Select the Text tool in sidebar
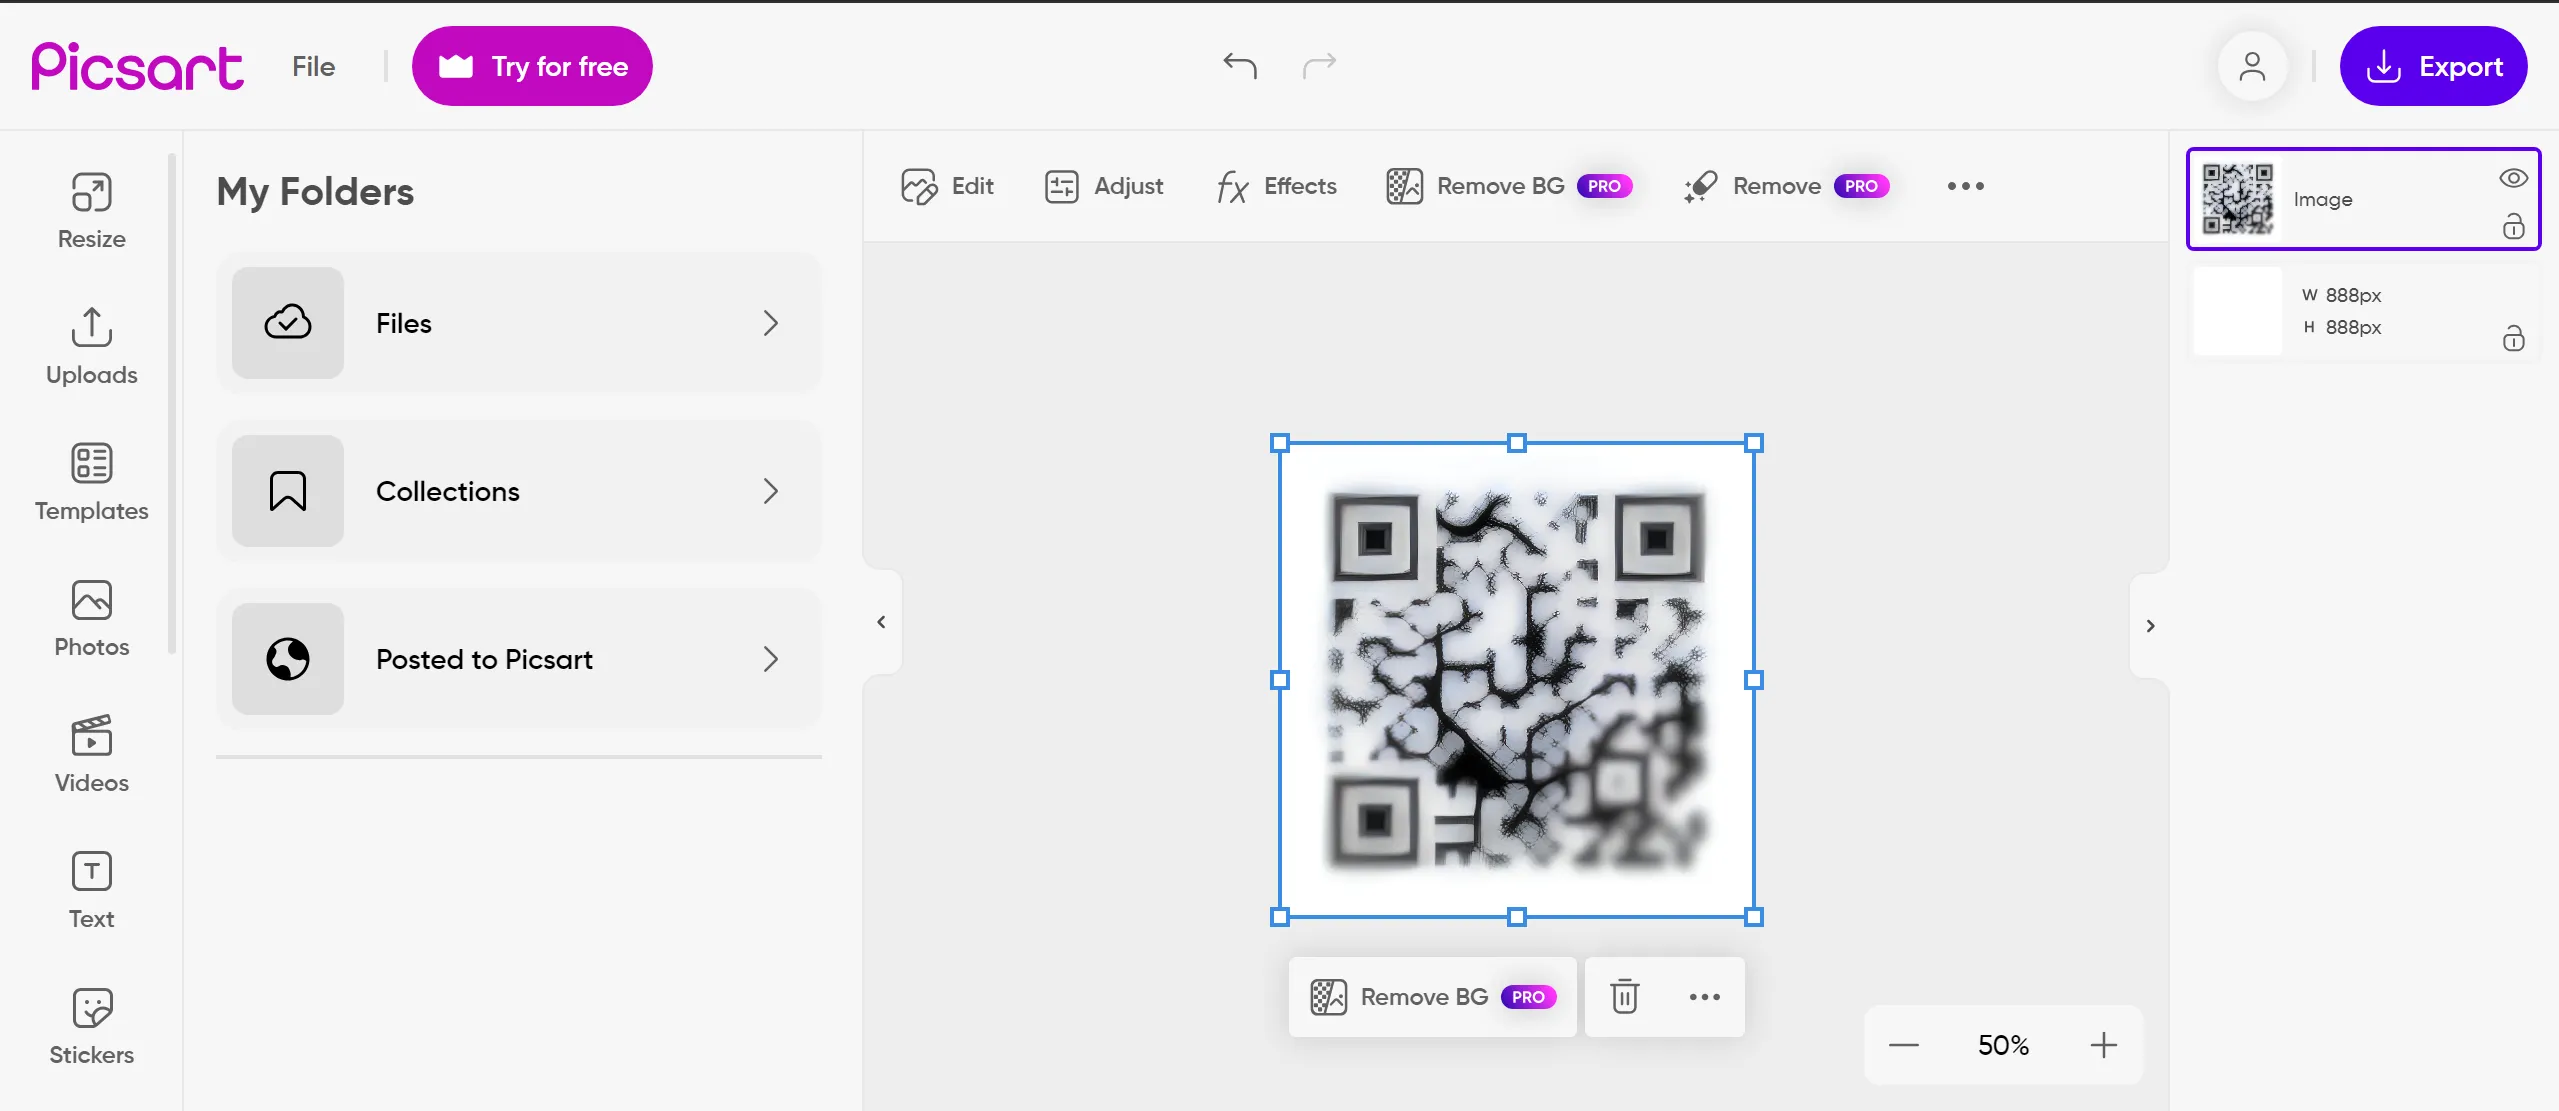Screen dimensions: 2559x1111 point(91,890)
